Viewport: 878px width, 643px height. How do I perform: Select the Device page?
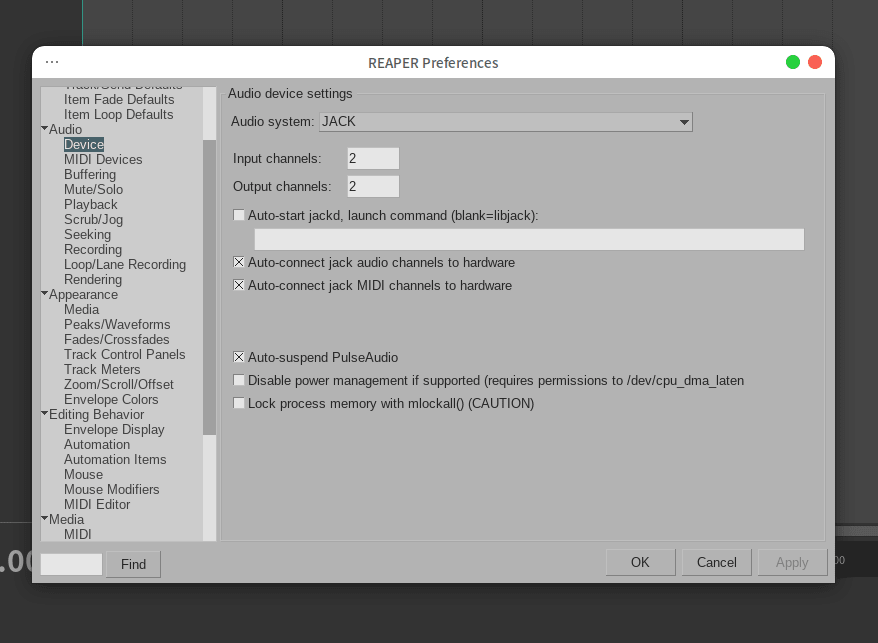(x=84, y=145)
